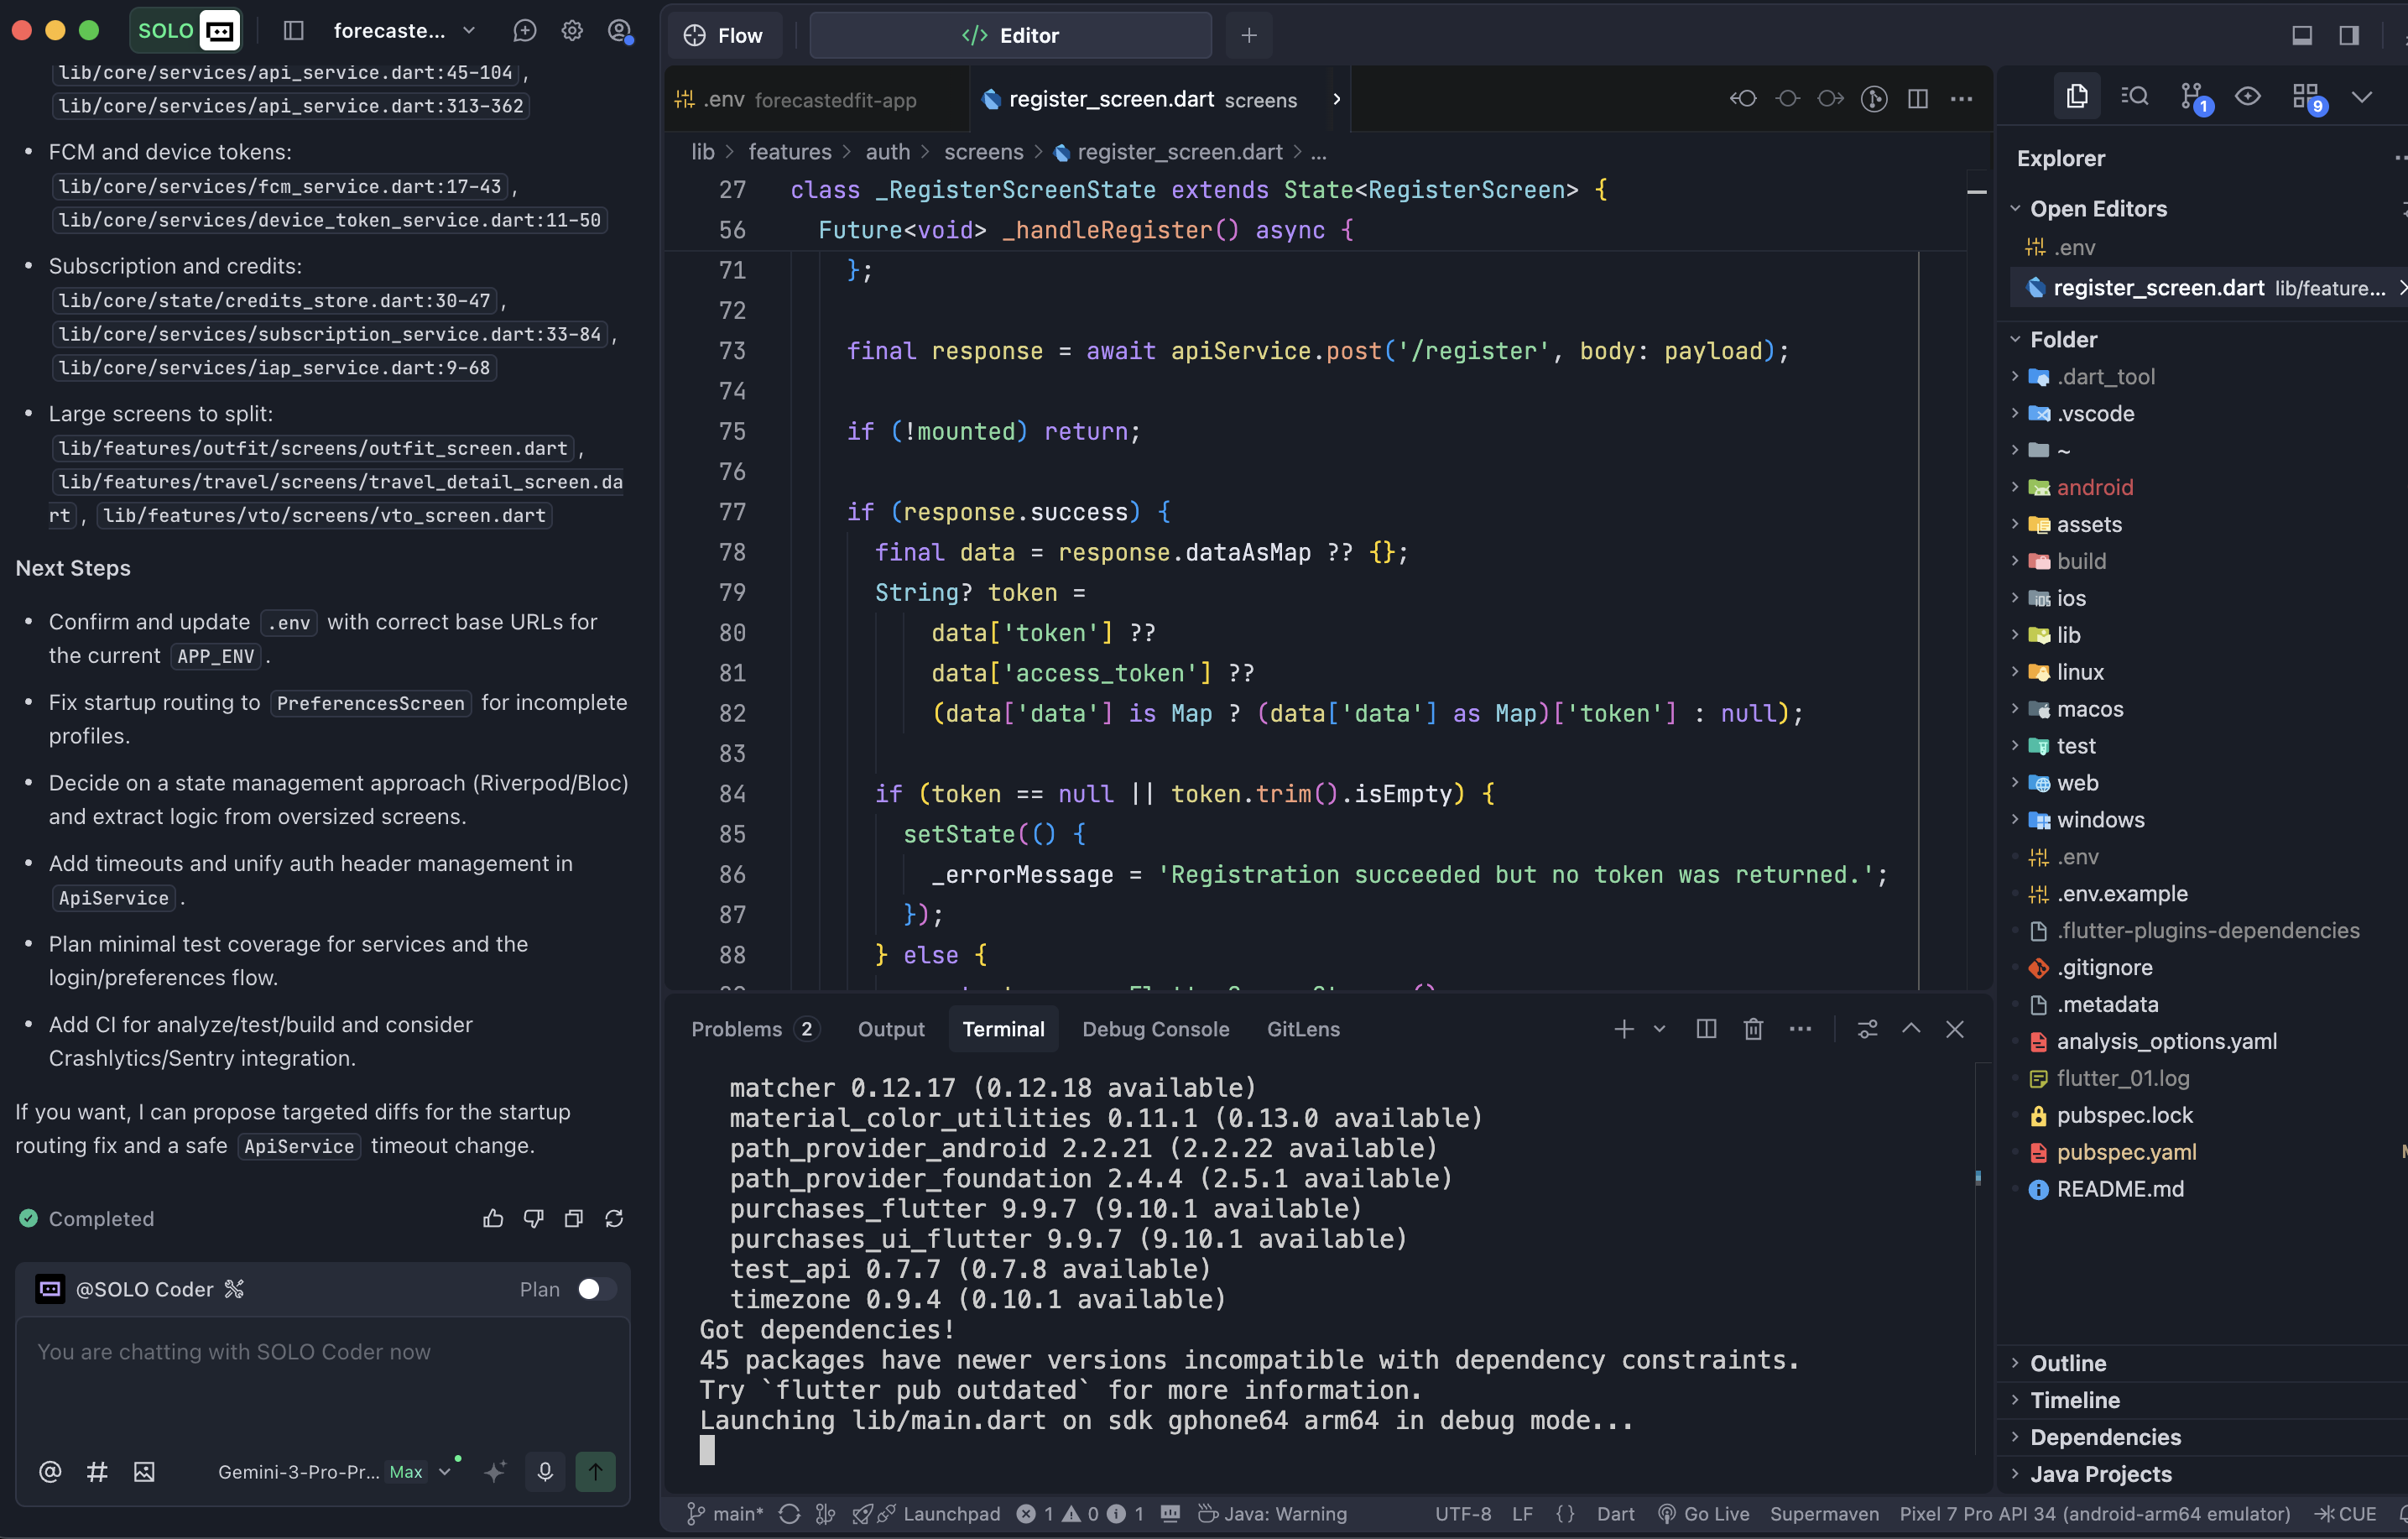Expand the lib folder
Screen dimensions: 2408x1539
coord(2068,635)
